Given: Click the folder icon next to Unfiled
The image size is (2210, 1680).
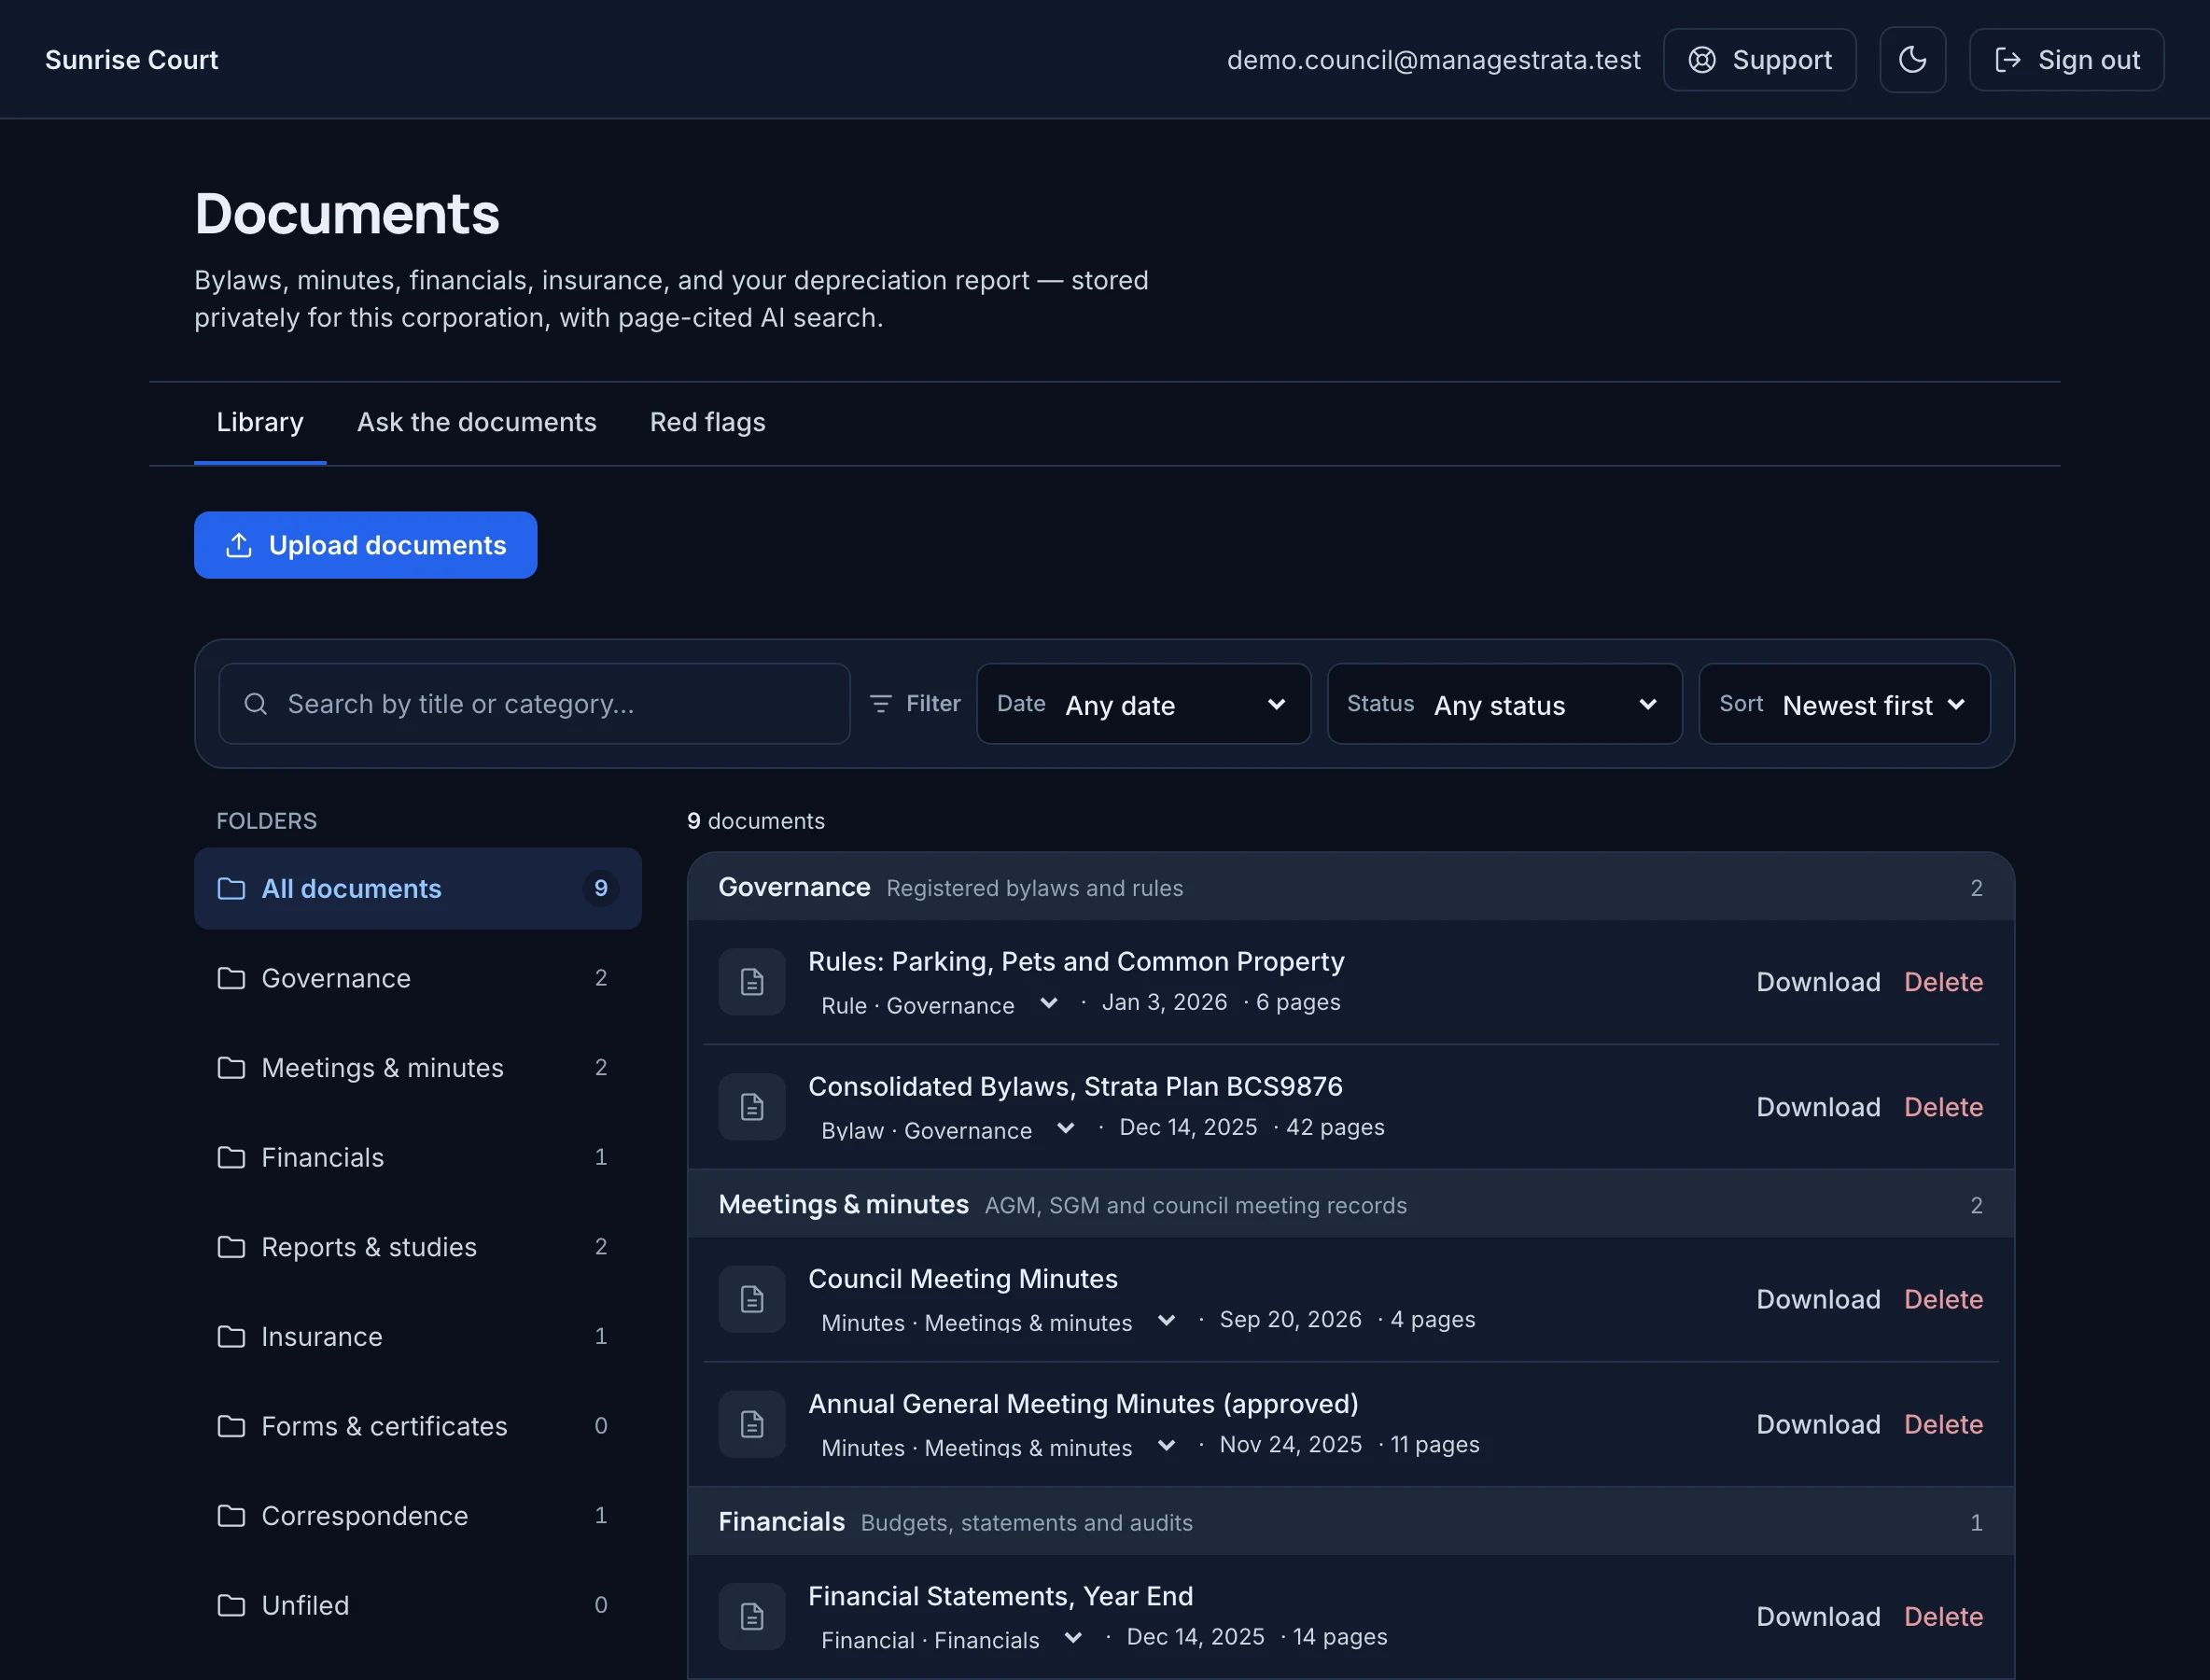Looking at the screenshot, I should tap(231, 1605).
